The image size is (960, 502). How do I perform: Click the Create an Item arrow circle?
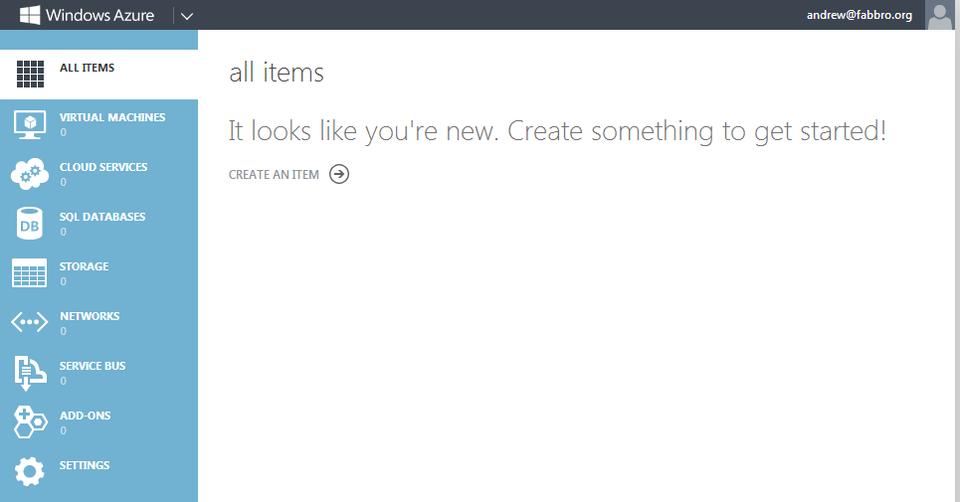339,174
